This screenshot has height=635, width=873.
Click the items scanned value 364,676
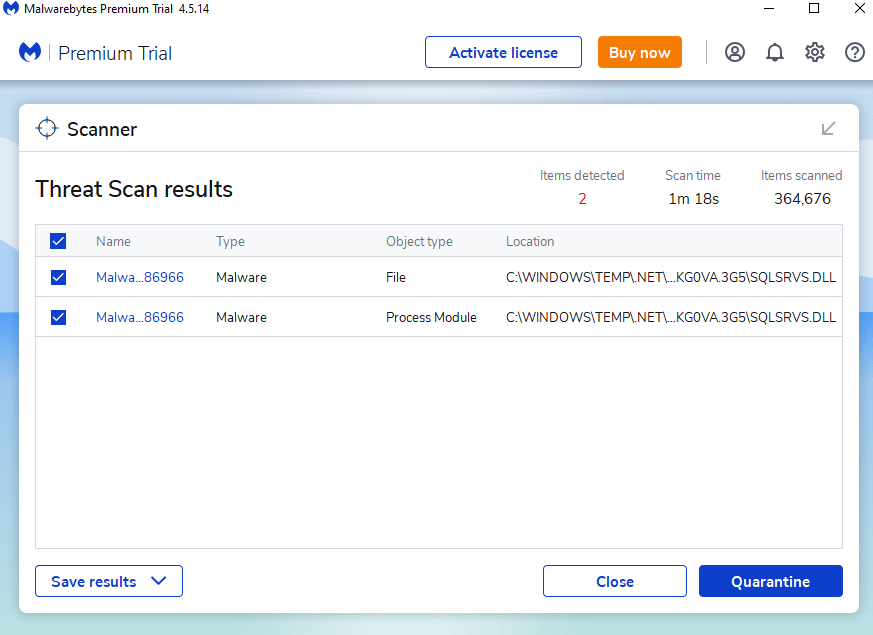(x=802, y=199)
